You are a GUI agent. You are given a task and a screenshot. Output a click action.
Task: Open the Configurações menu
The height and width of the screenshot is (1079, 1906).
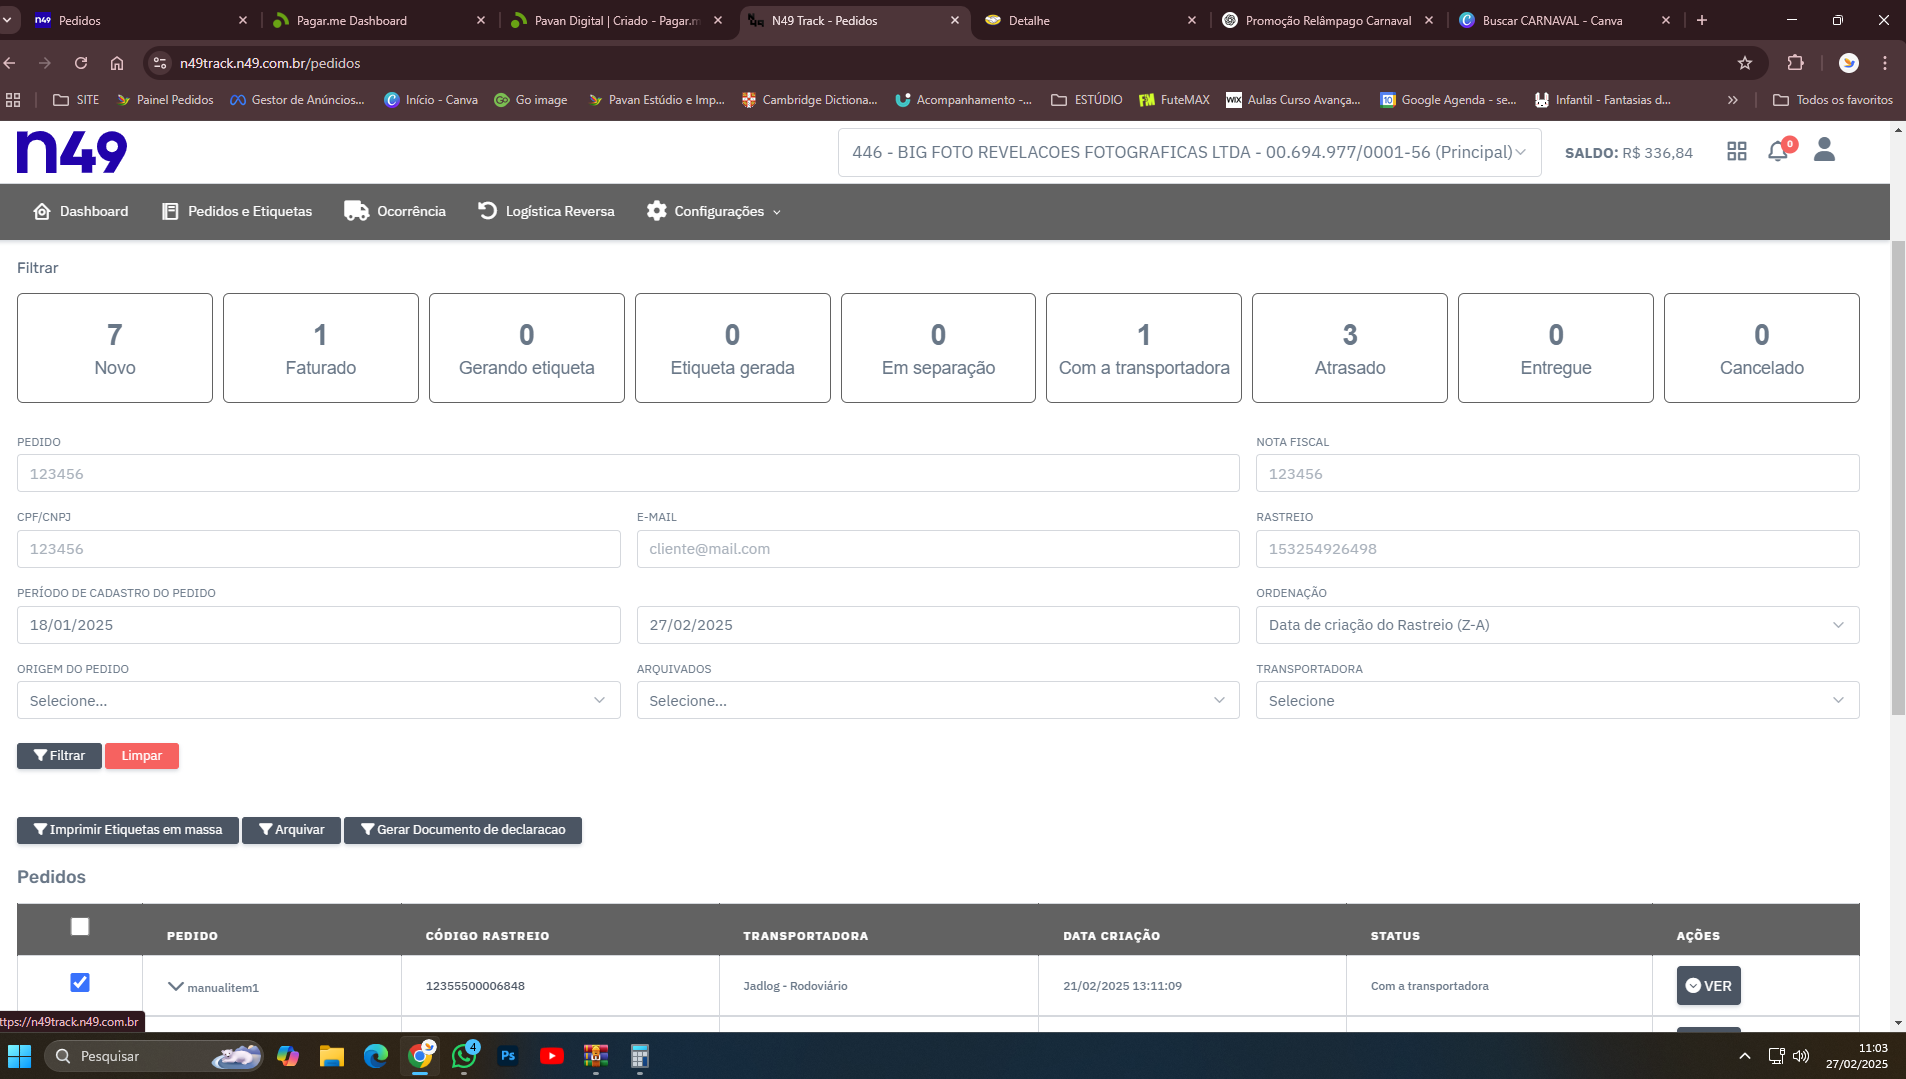point(714,211)
